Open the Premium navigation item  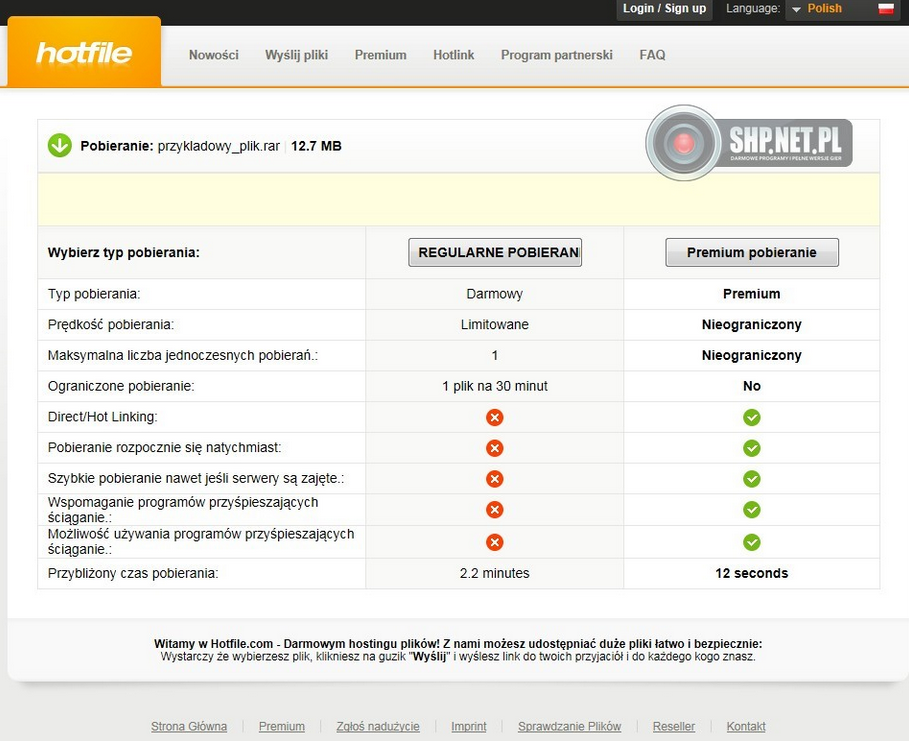point(380,55)
